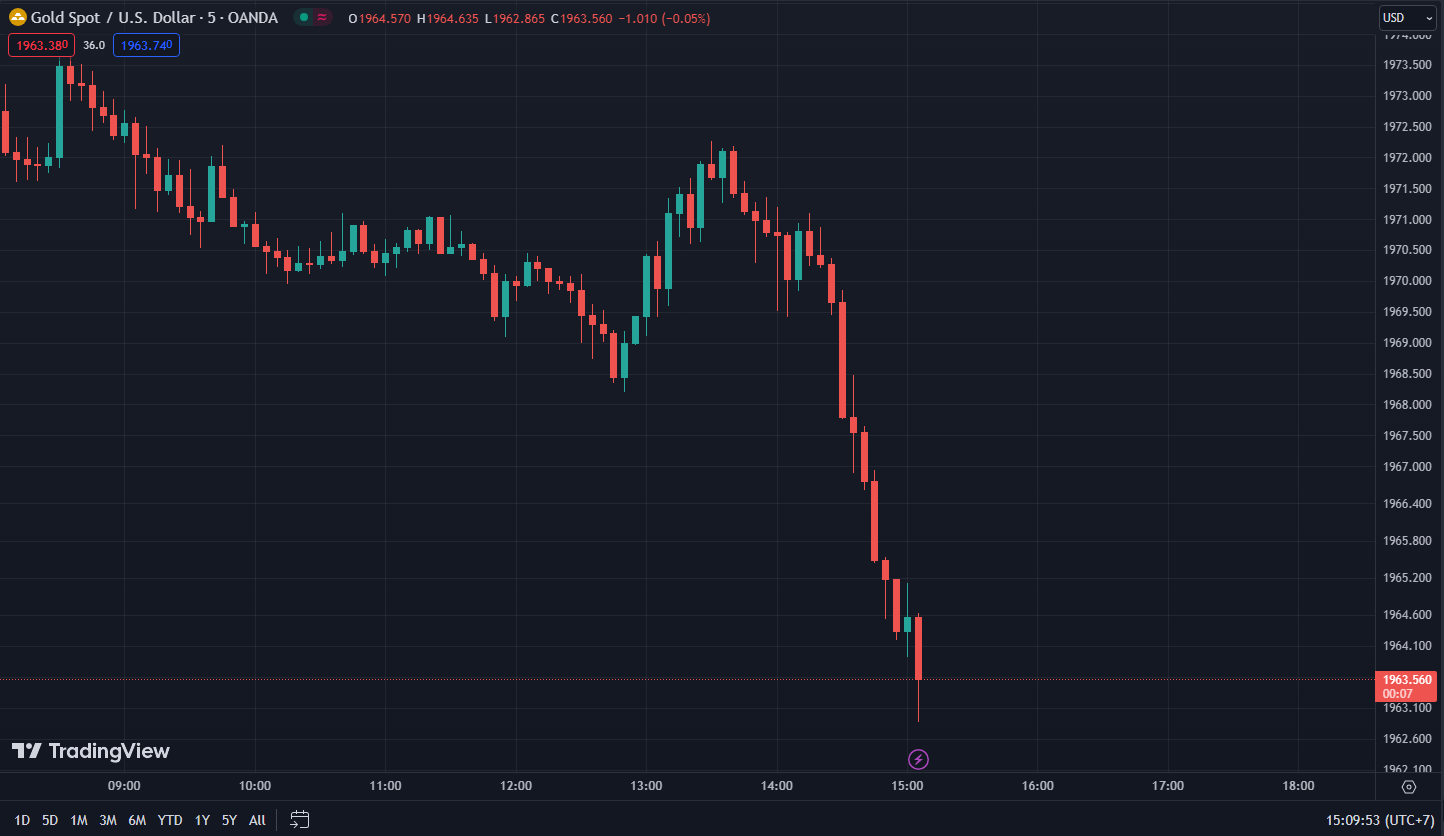Select the 1D time range

[22, 820]
